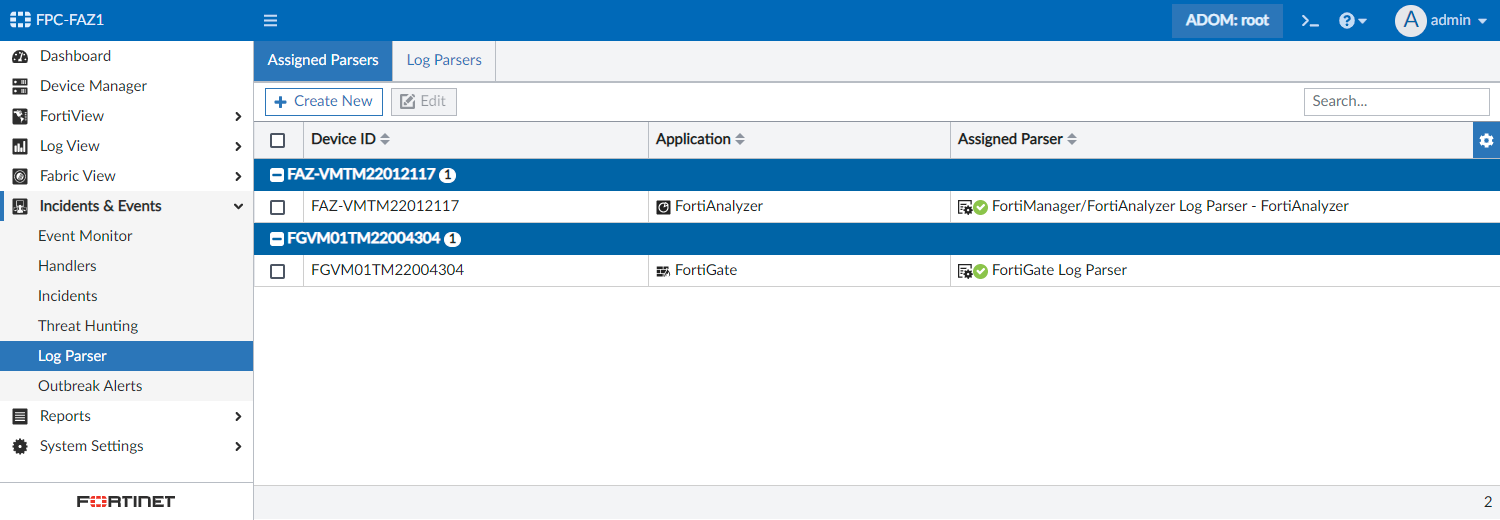Click the FAZ-VMTM22012117 group count badge
Screen dimensions: 1500x520
coord(448,175)
